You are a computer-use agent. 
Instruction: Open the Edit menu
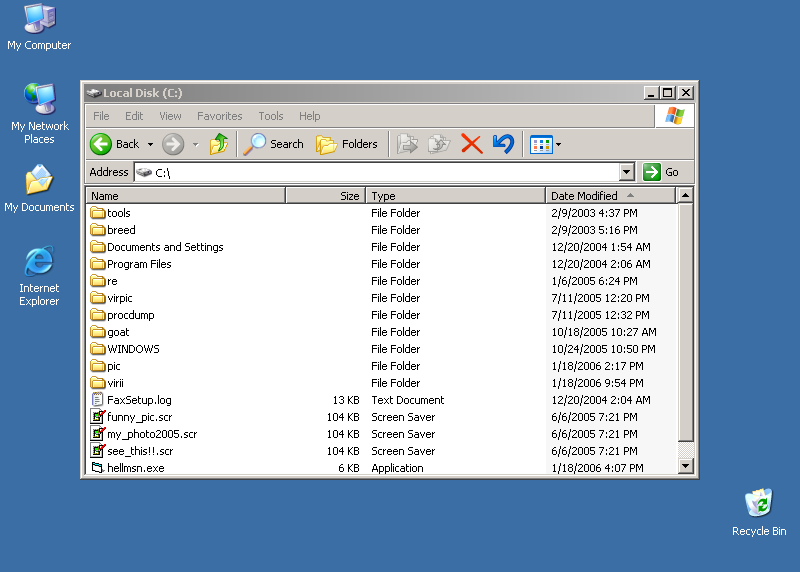(x=134, y=116)
